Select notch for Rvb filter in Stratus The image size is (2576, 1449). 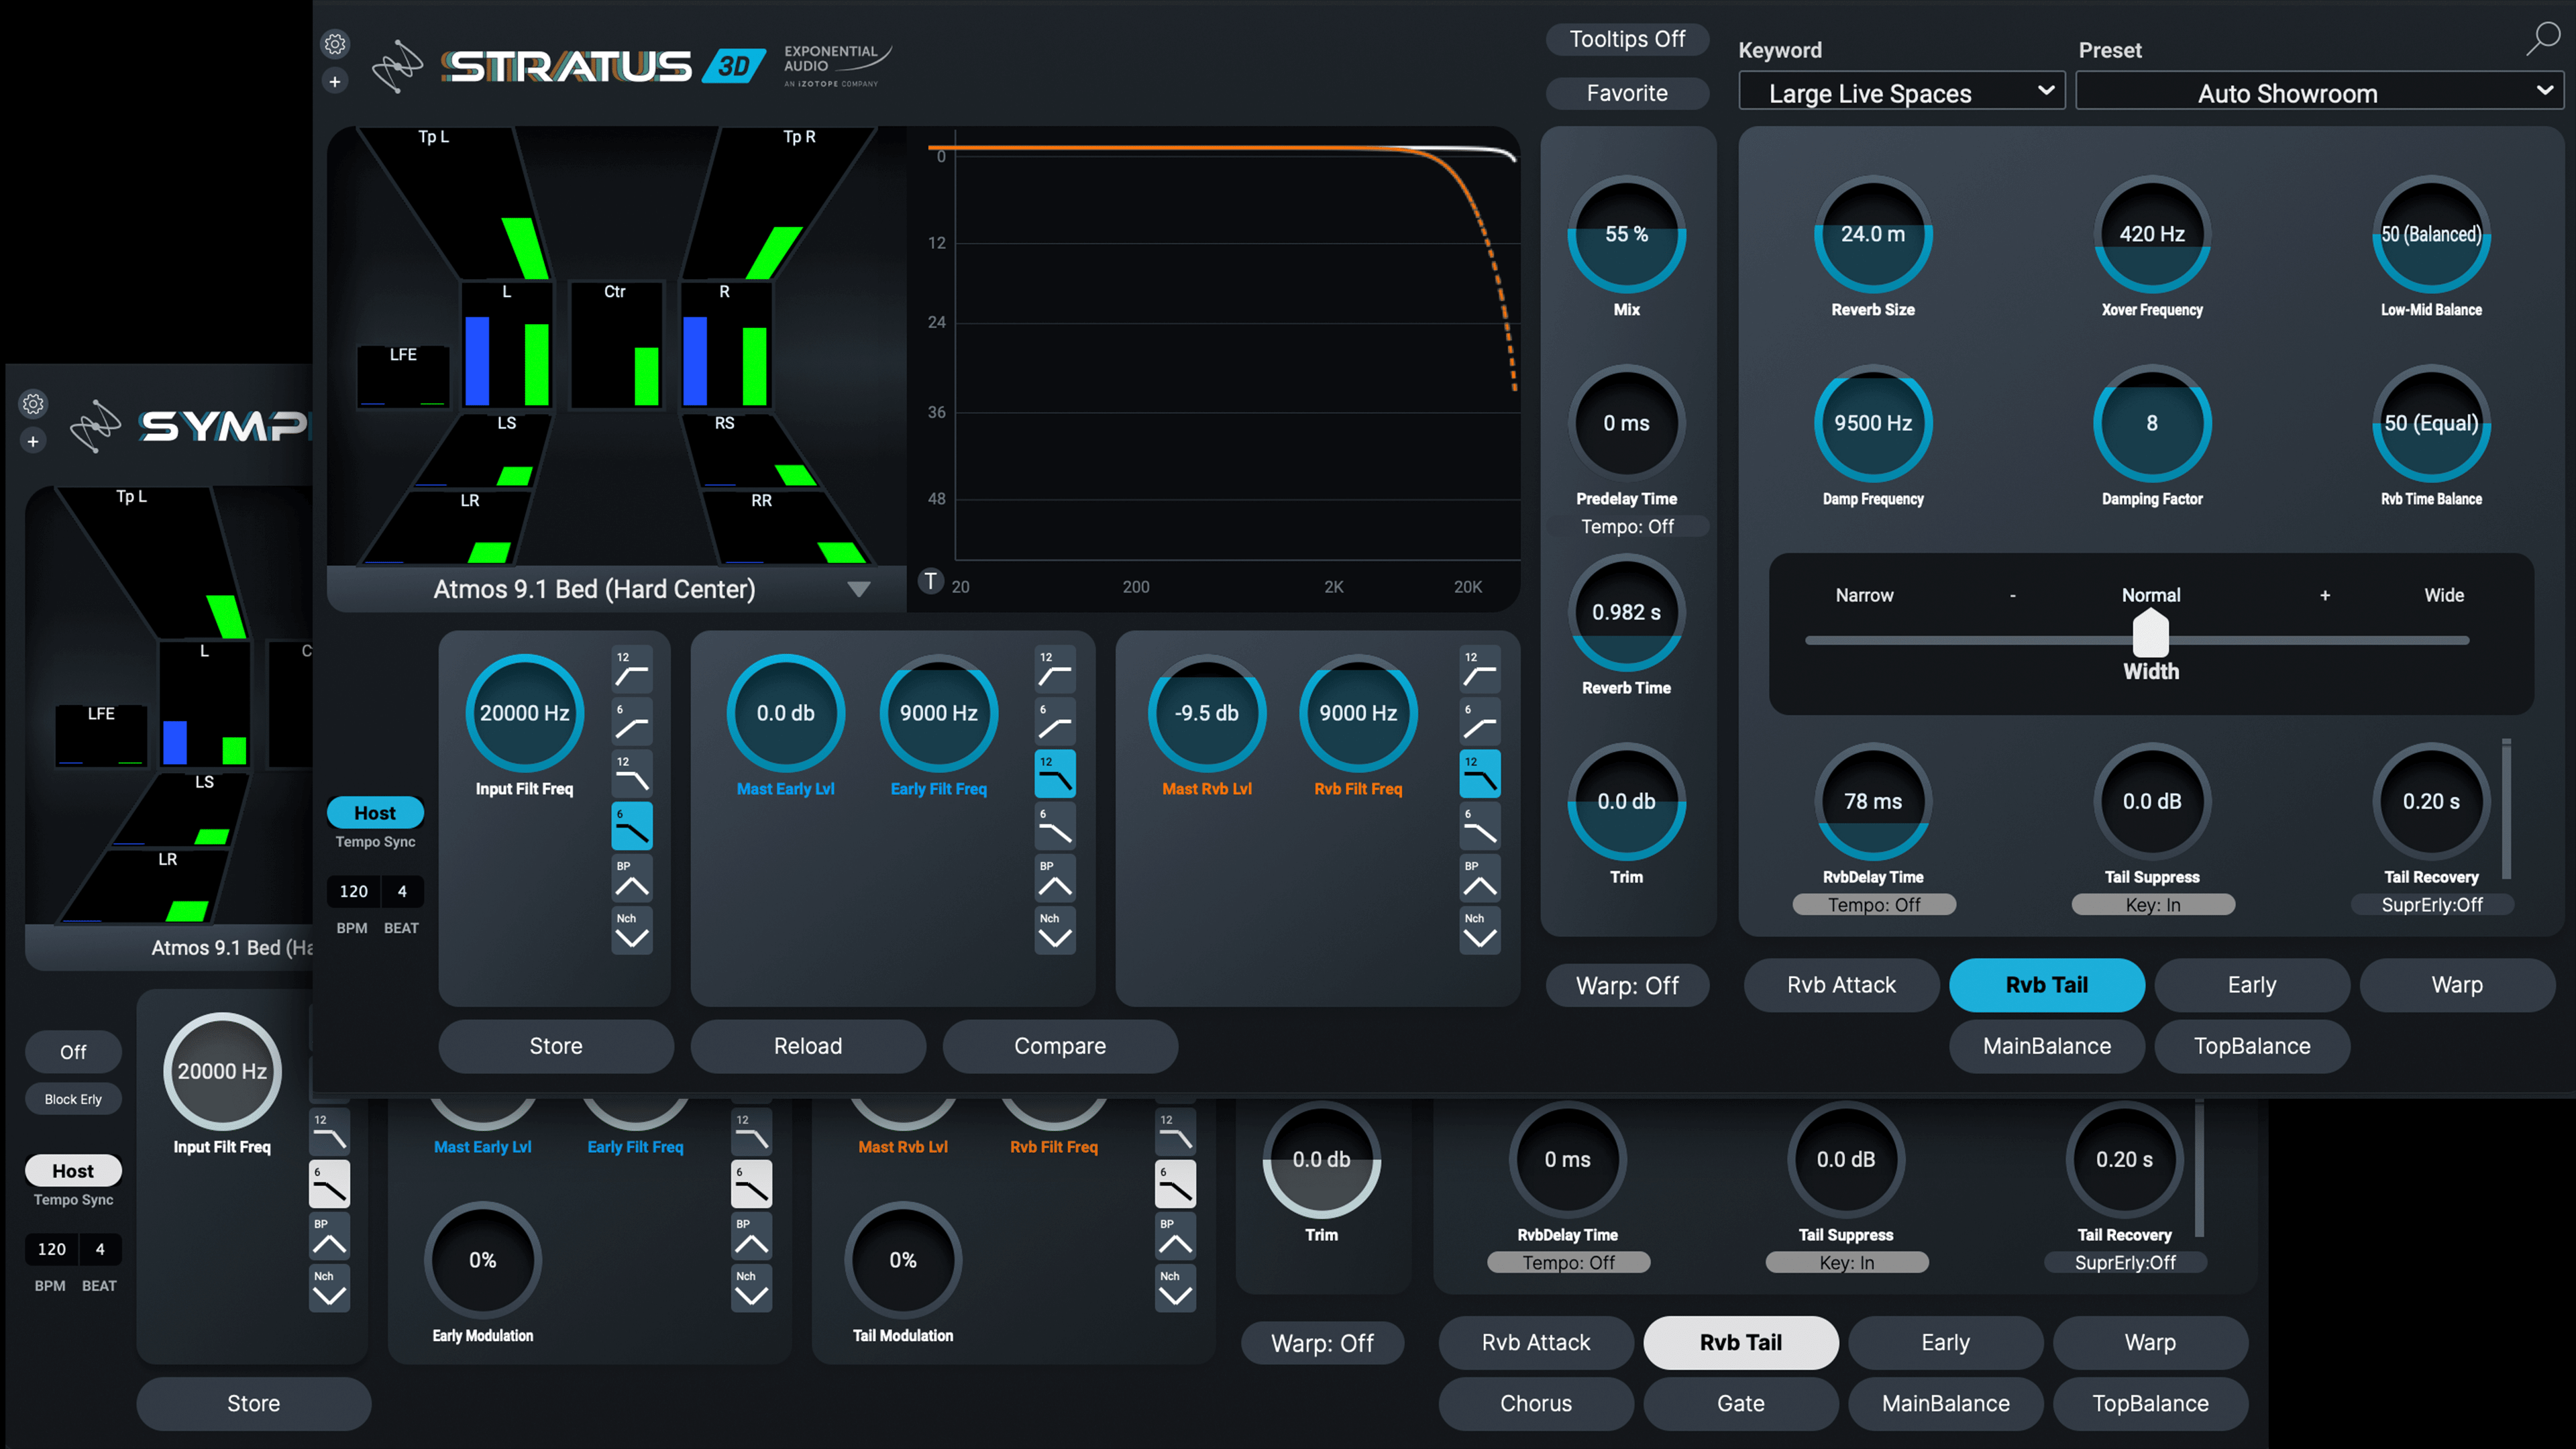point(1480,930)
